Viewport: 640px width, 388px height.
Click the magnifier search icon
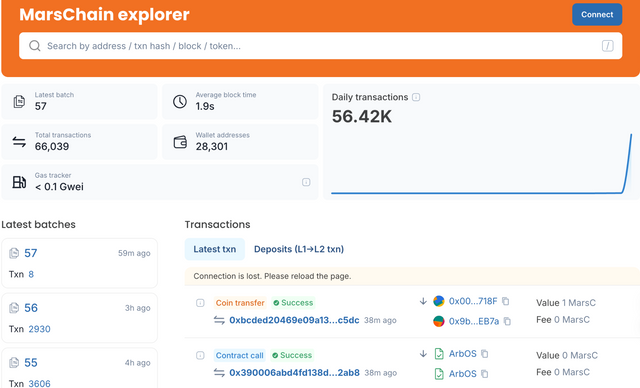(35, 46)
